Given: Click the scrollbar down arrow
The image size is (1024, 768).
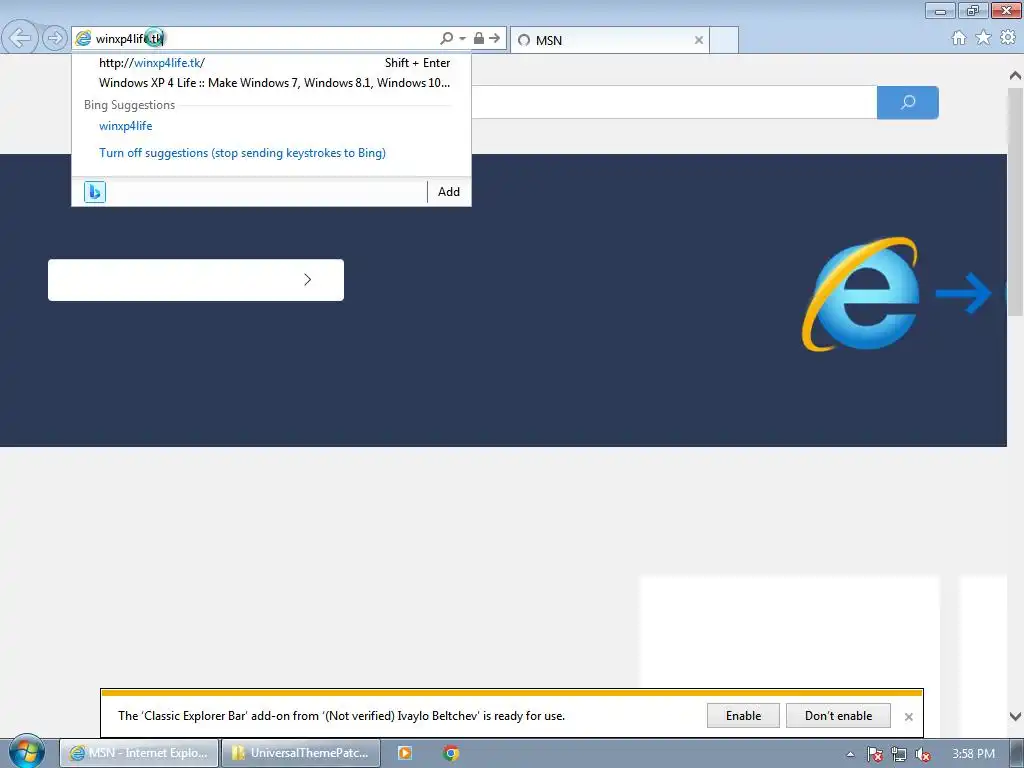Looking at the screenshot, I should 1016,716.
